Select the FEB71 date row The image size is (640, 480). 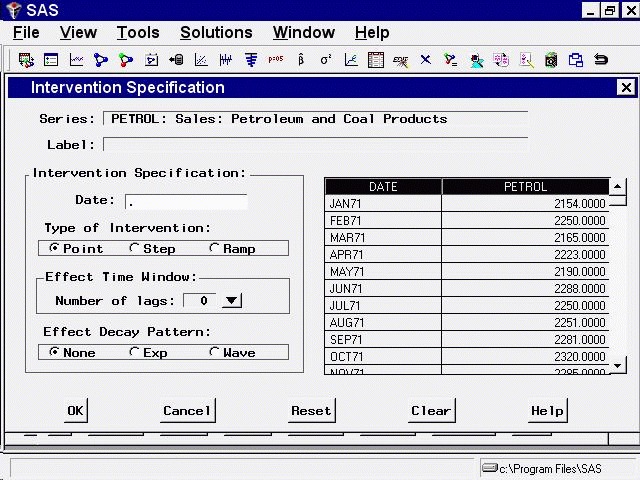(383, 220)
